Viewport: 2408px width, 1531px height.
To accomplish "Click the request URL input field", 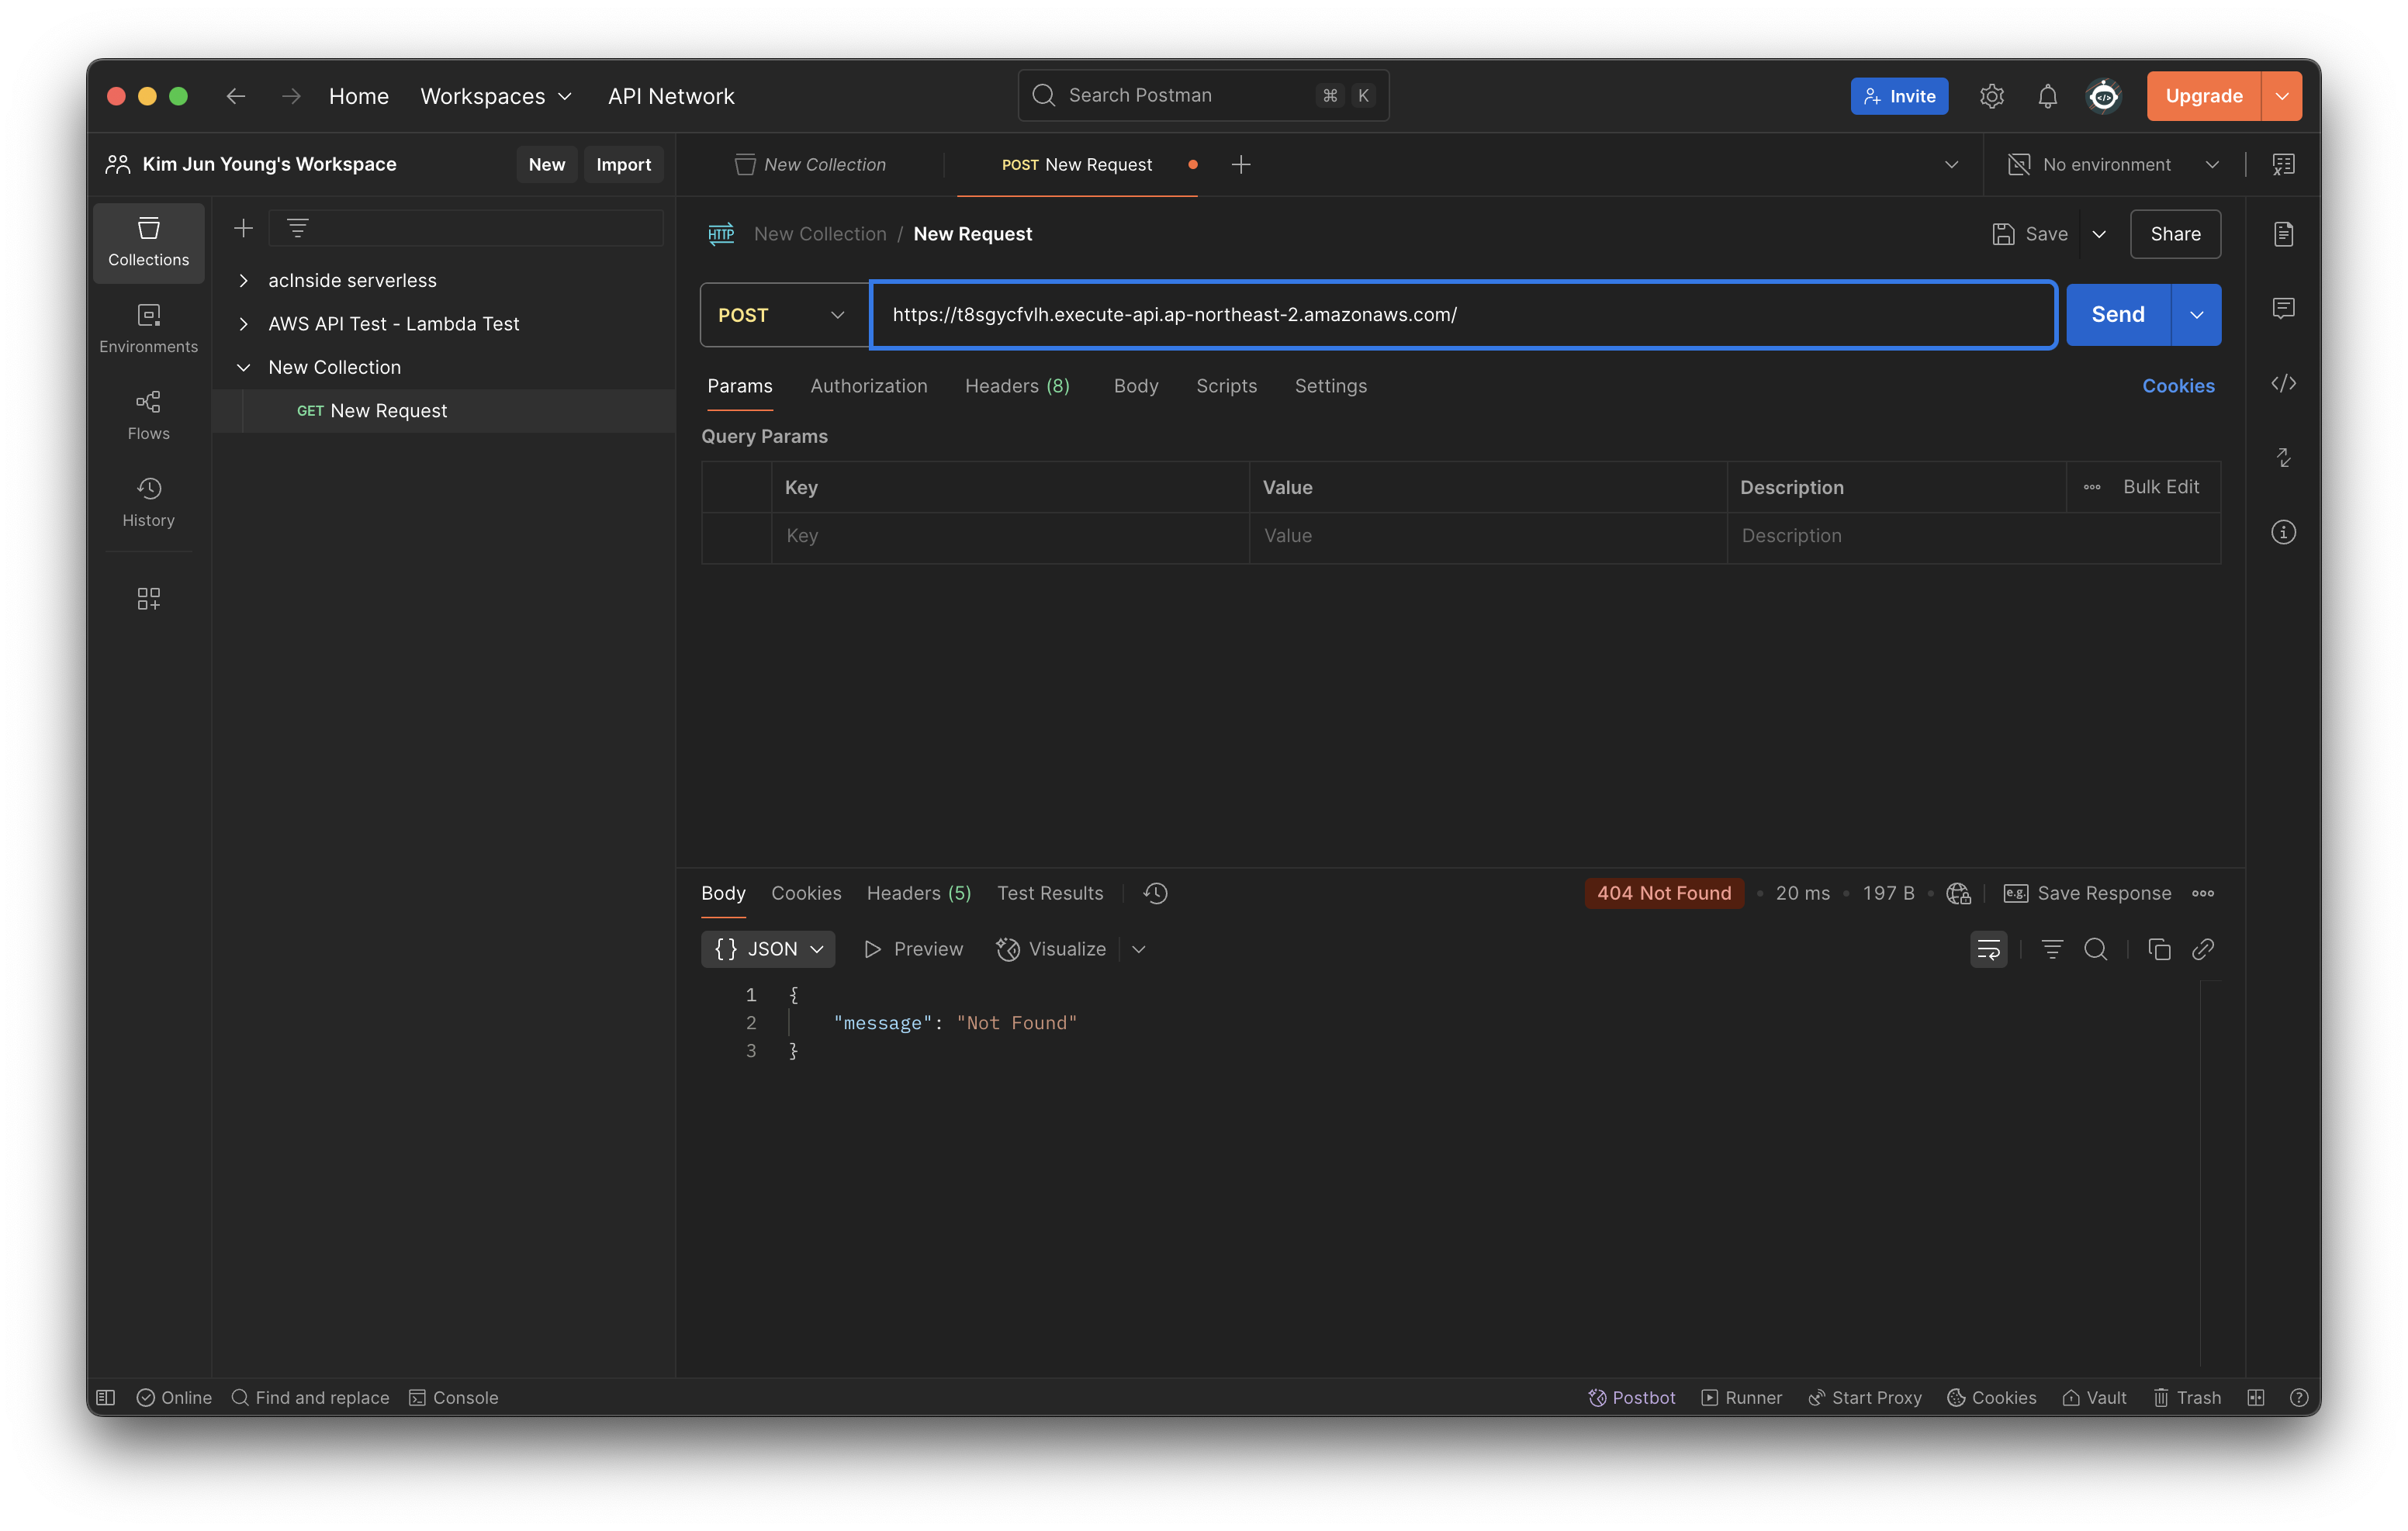I will click(x=1460, y=315).
